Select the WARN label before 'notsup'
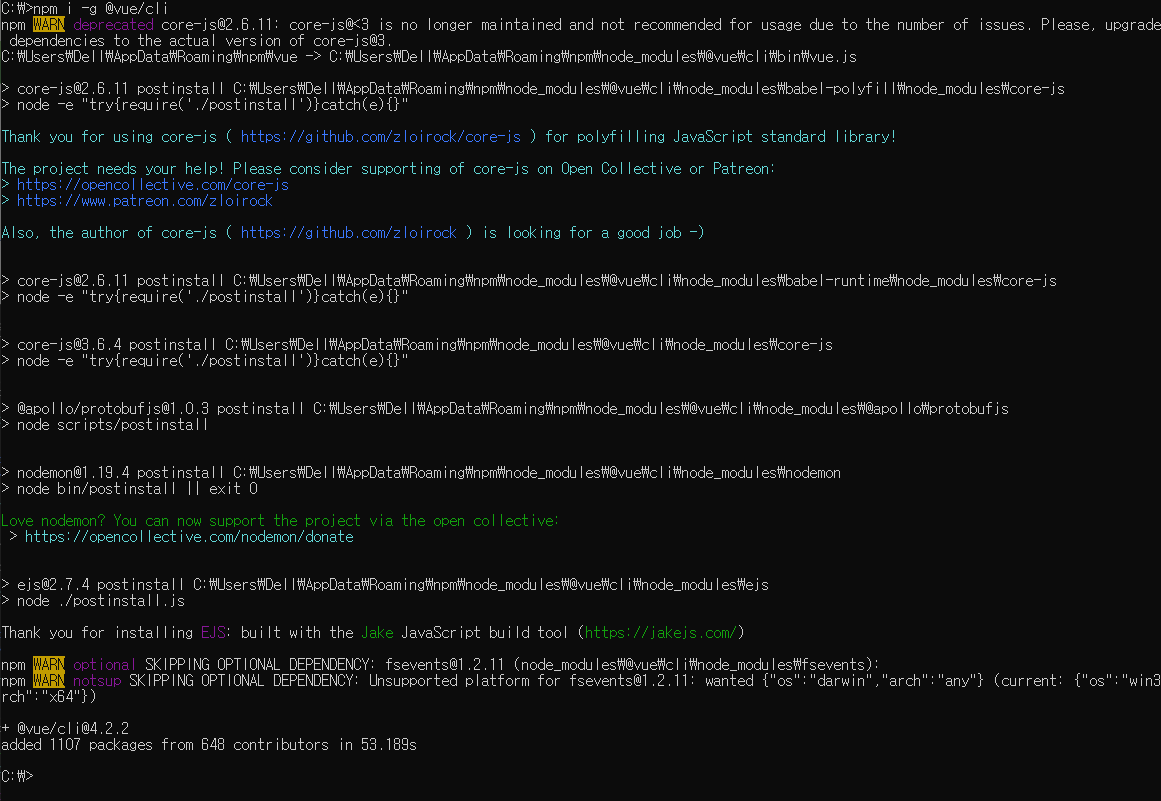 pyautogui.click(x=49, y=680)
